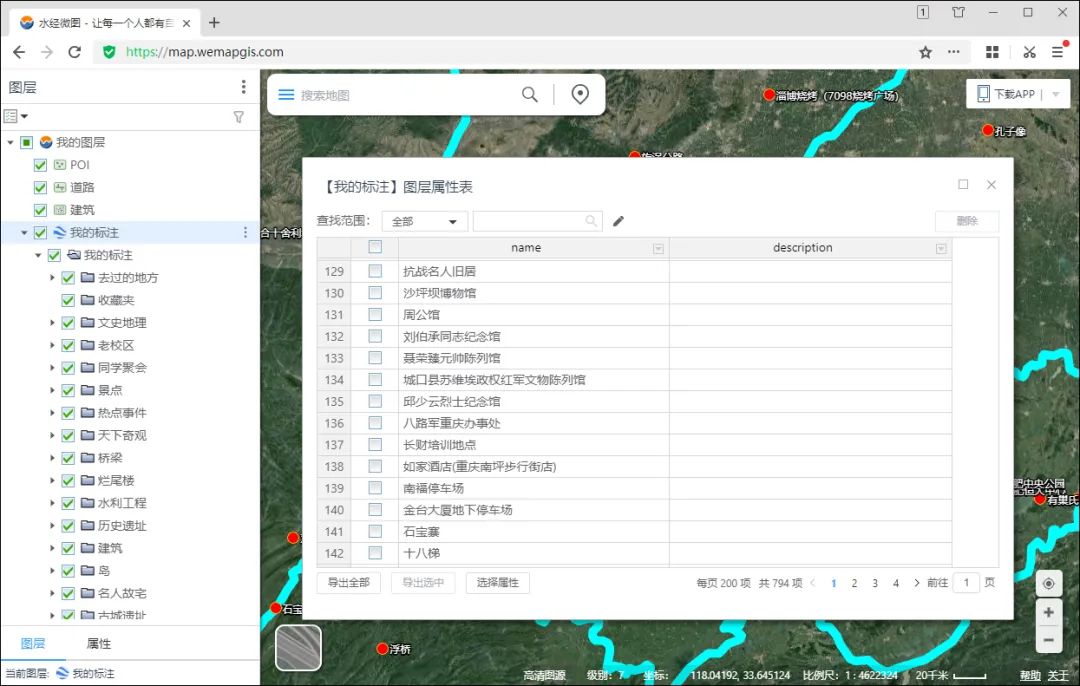
Task: Click the pencil edit icon in attribute table
Action: pos(617,220)
